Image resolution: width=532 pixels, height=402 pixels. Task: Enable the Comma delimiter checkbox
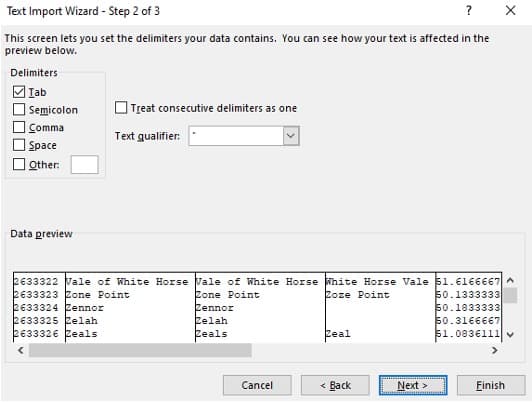click(19, 127)
